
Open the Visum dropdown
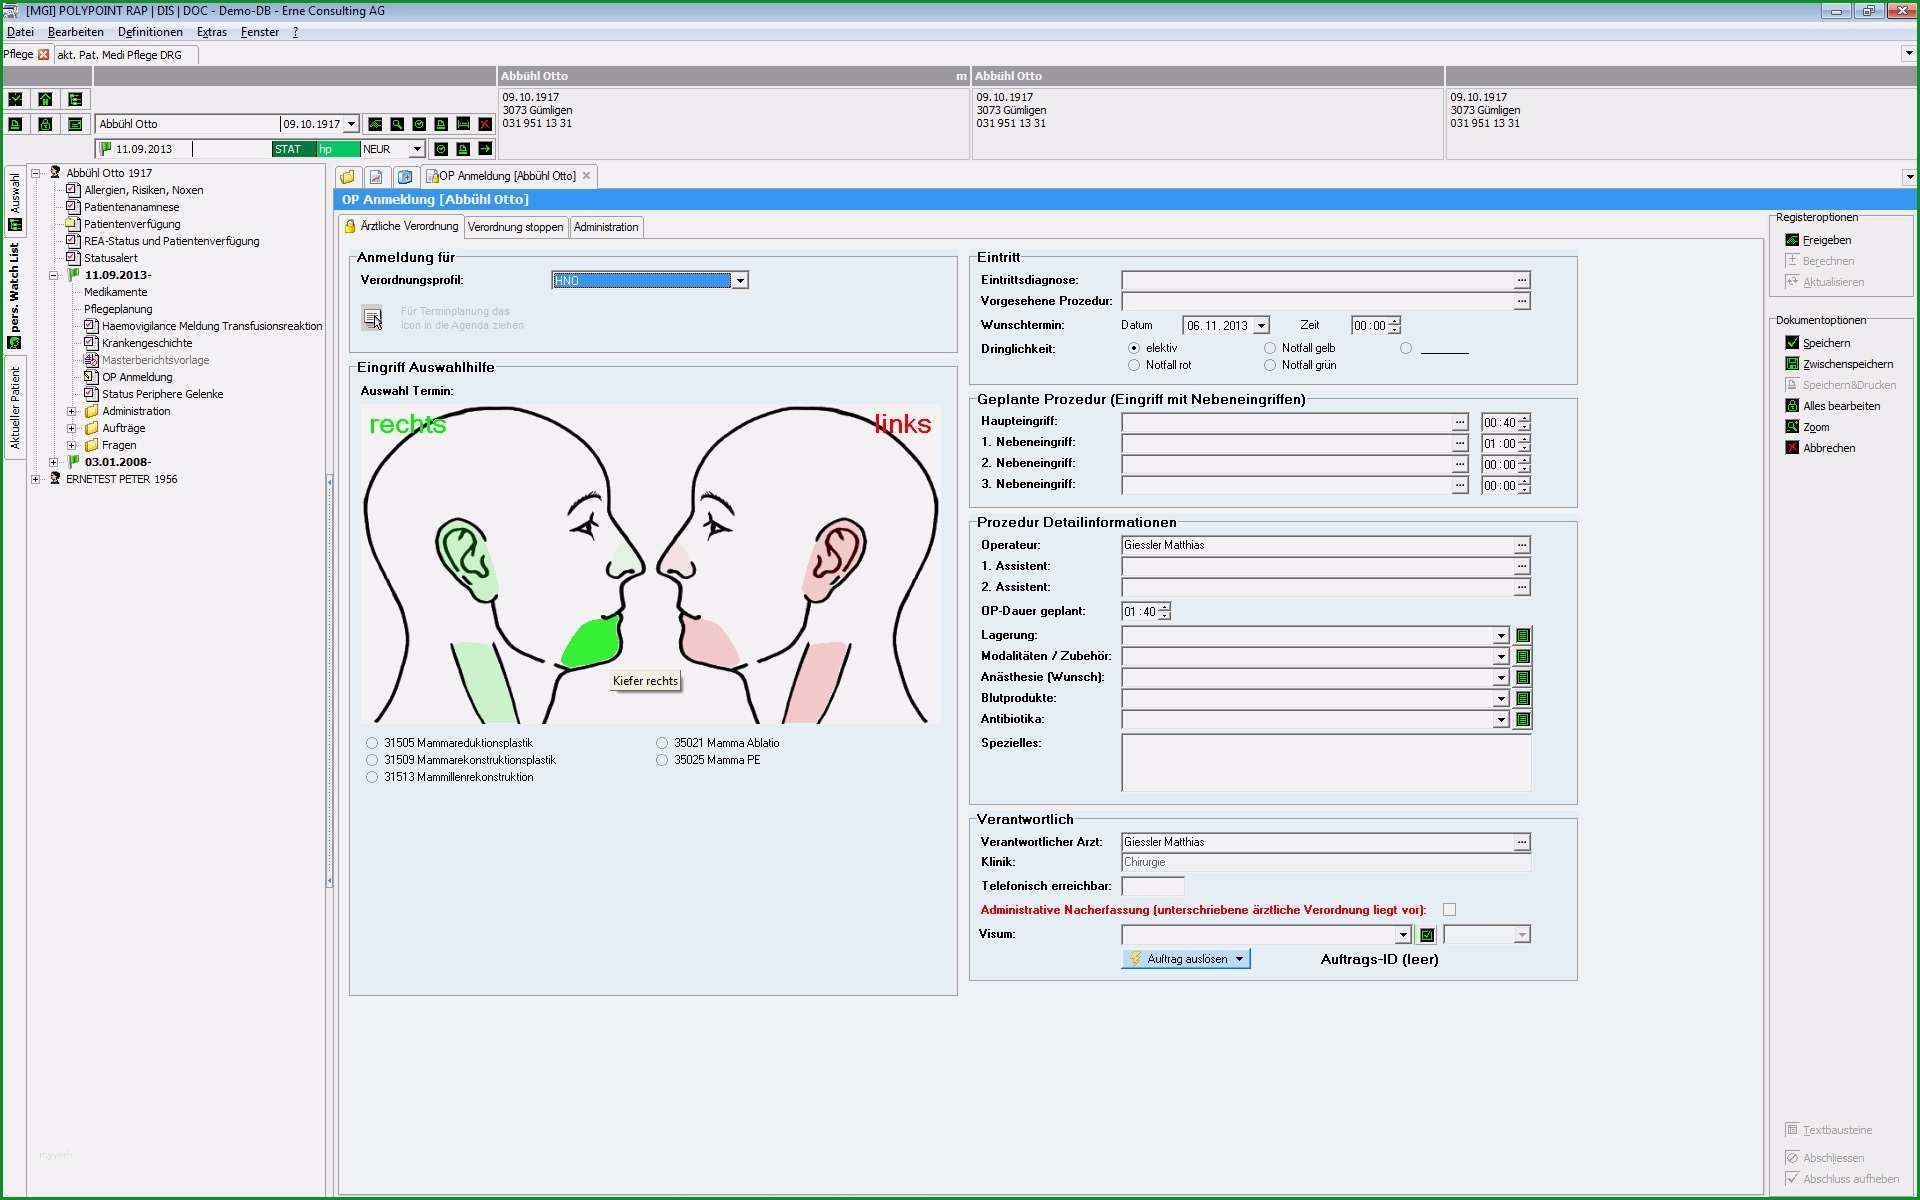click(x=1403, y=935)
